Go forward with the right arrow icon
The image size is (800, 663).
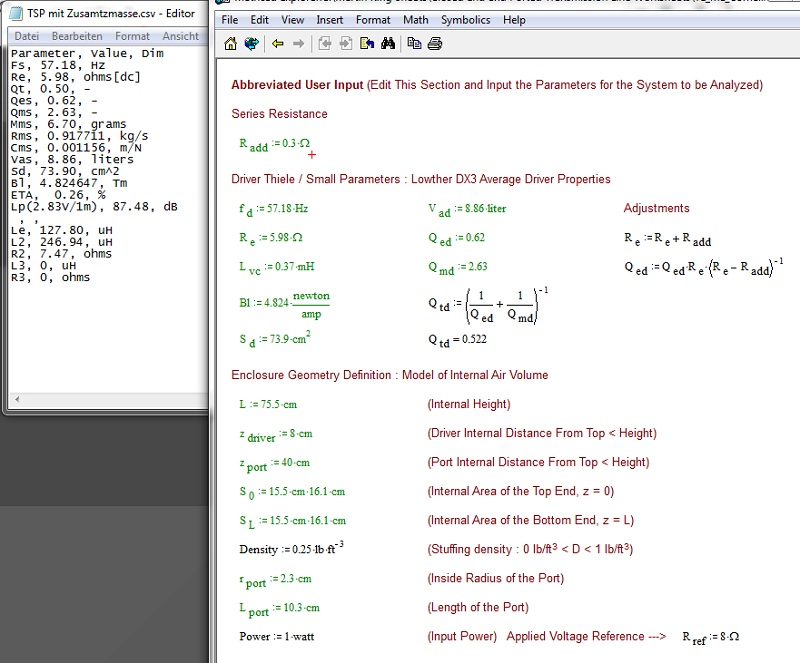[299, 44]
